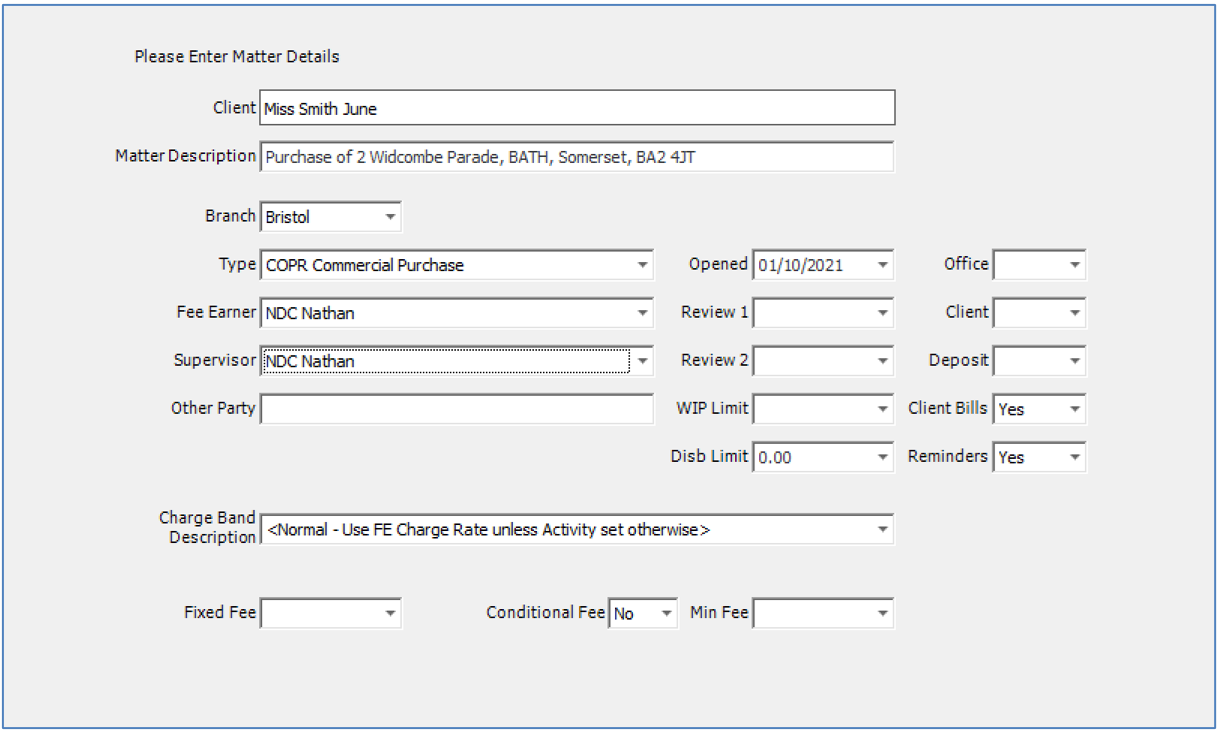
Task: Open the Branch dropdown showing Bristol
Action: [389, 217]
